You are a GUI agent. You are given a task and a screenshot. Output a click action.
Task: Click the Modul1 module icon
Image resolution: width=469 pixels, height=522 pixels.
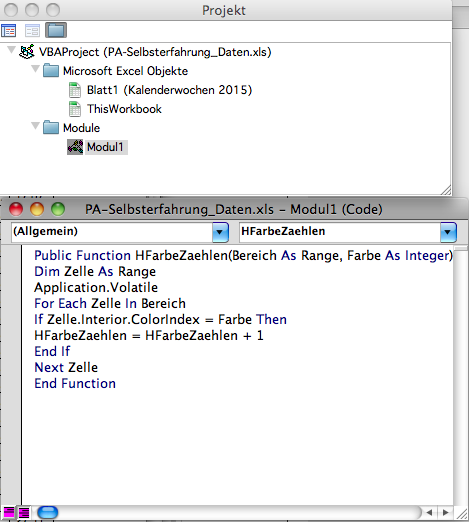(75, 147)
